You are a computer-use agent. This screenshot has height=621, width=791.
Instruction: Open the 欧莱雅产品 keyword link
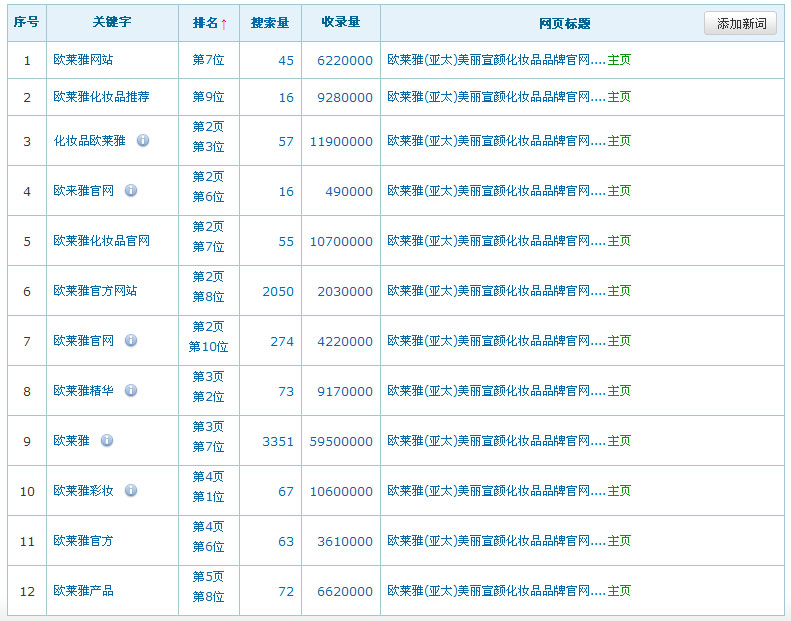(83, 591)
